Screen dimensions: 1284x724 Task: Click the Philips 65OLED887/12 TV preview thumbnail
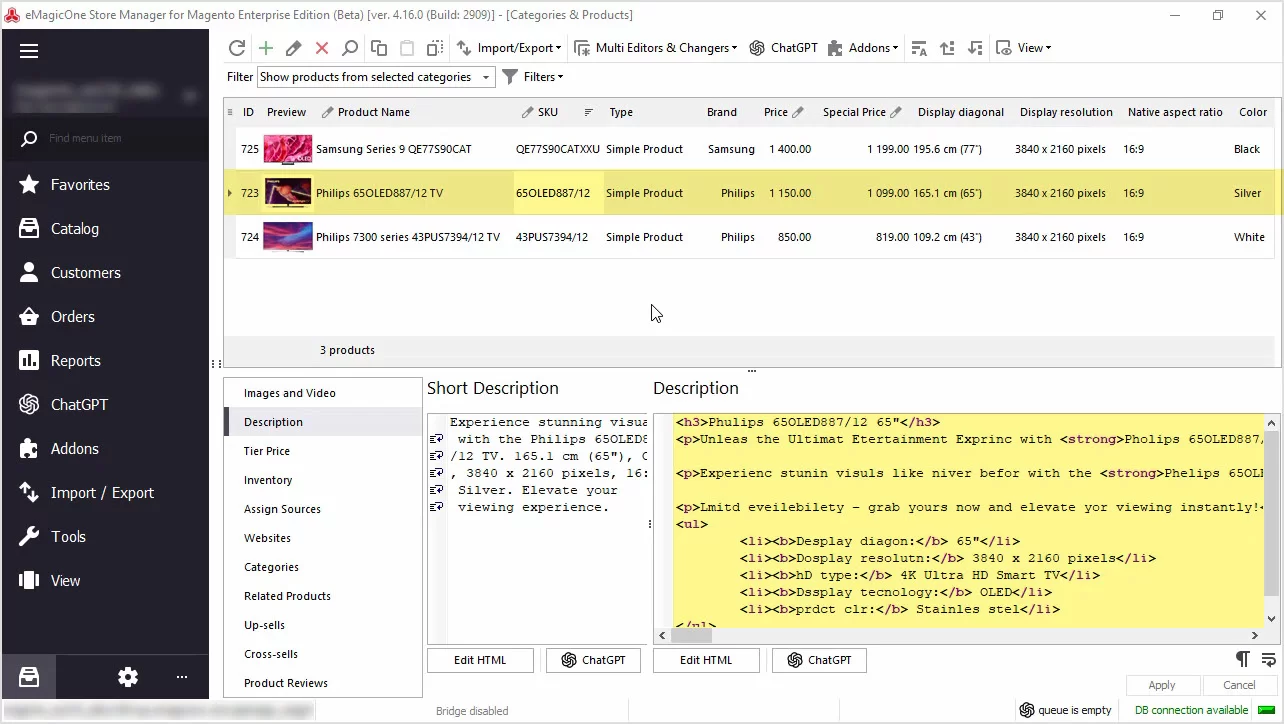point(288,193)
